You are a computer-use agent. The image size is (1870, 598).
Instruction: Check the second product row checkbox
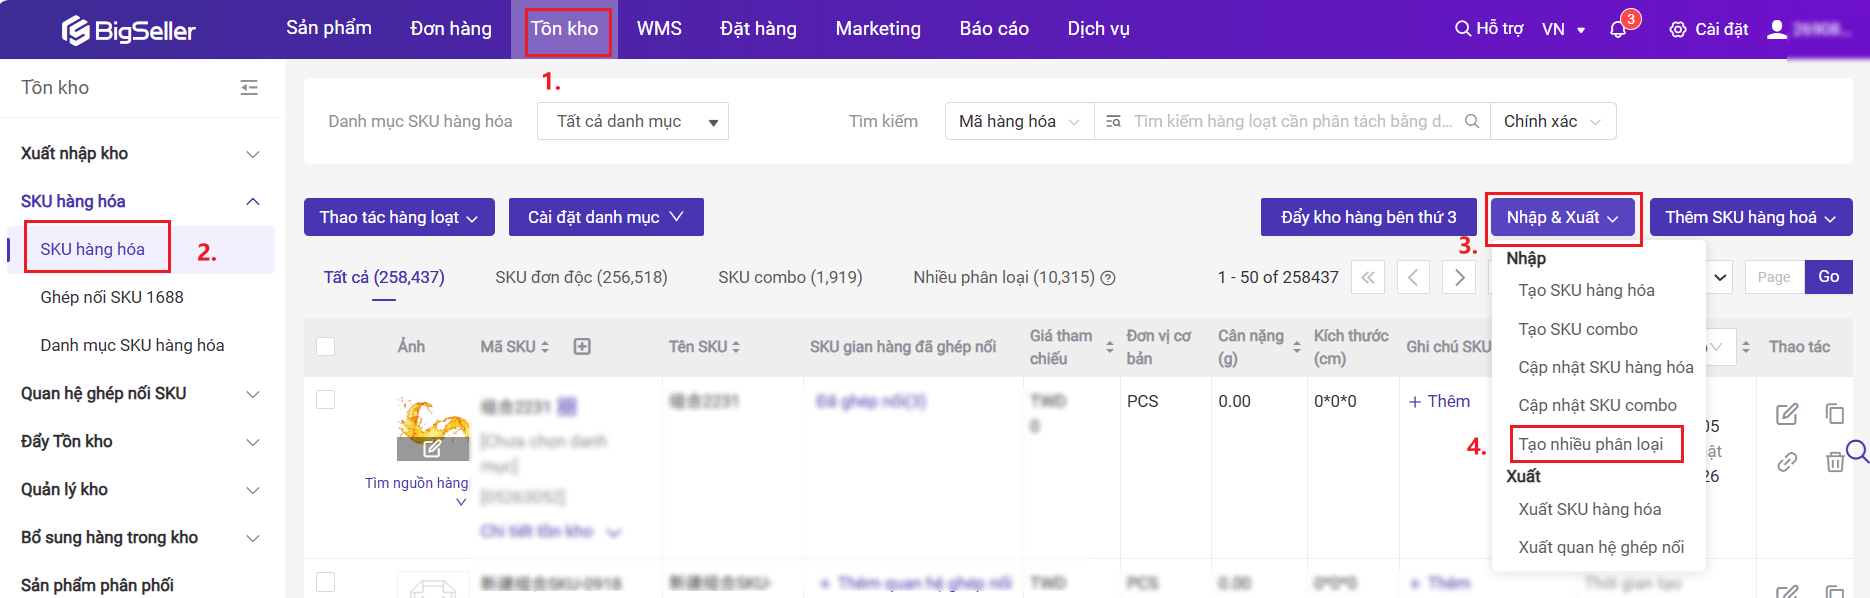325,582
